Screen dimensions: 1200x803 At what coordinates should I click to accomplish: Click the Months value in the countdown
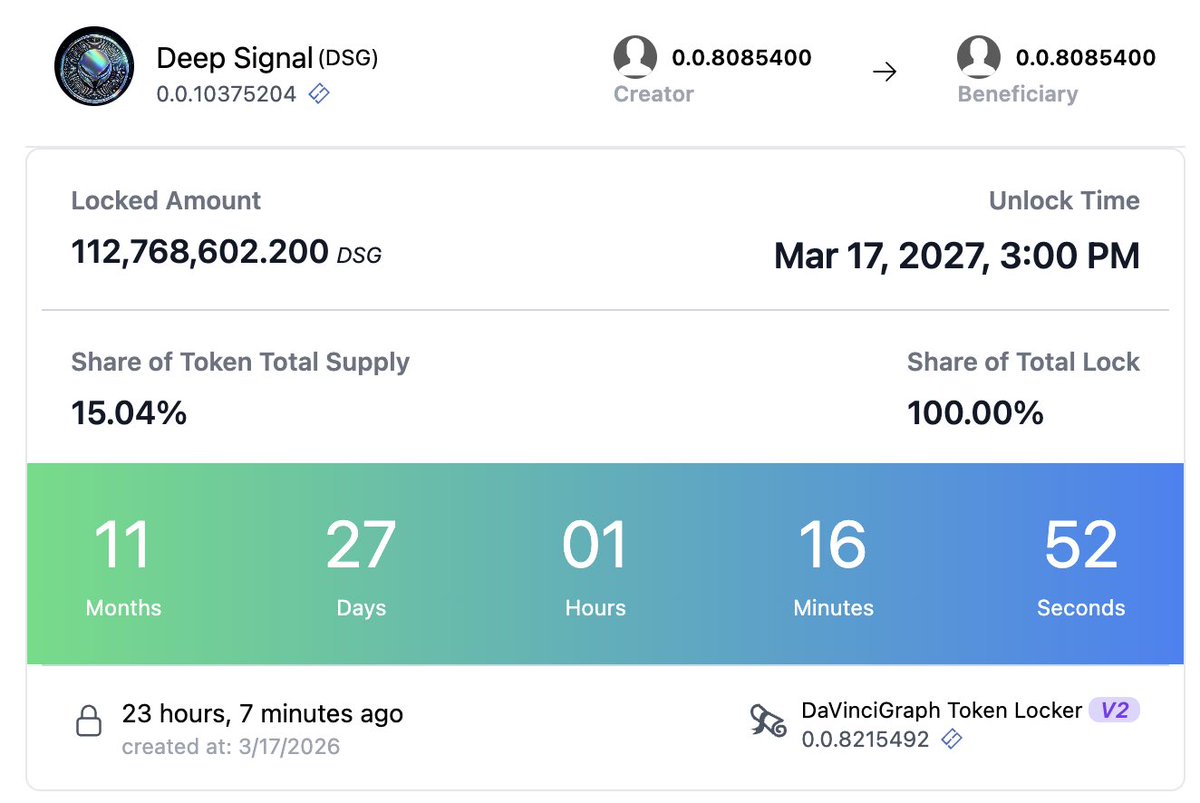(122, 546)
